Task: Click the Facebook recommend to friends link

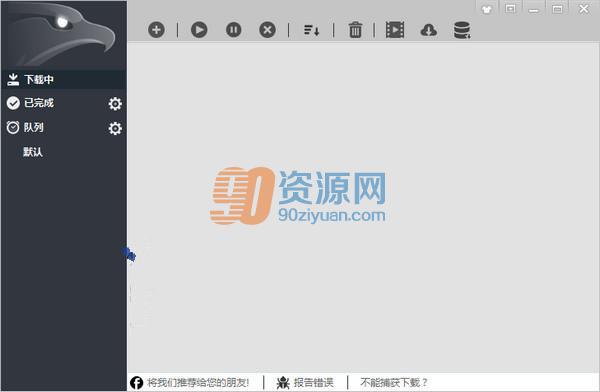Action: point(190,382)
